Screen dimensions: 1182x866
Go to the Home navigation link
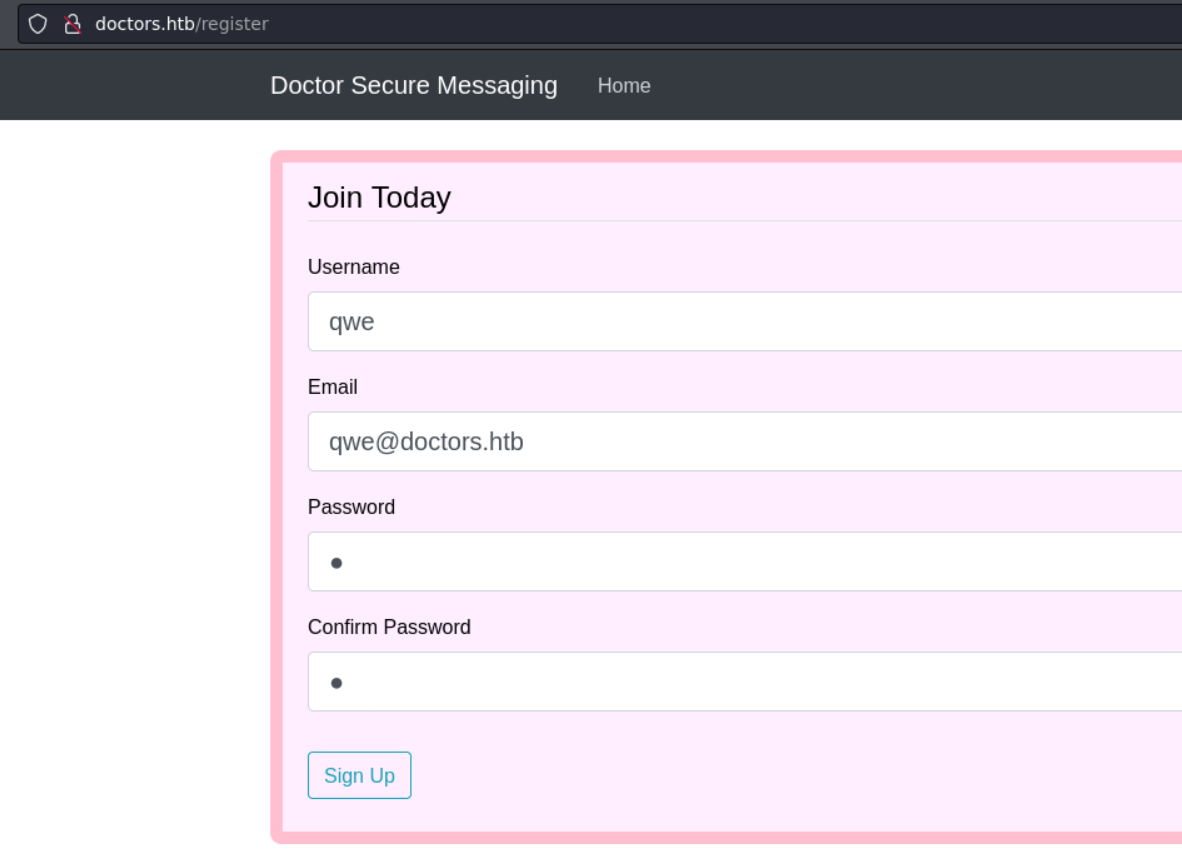pyautogui.click(x=623, y=85)
